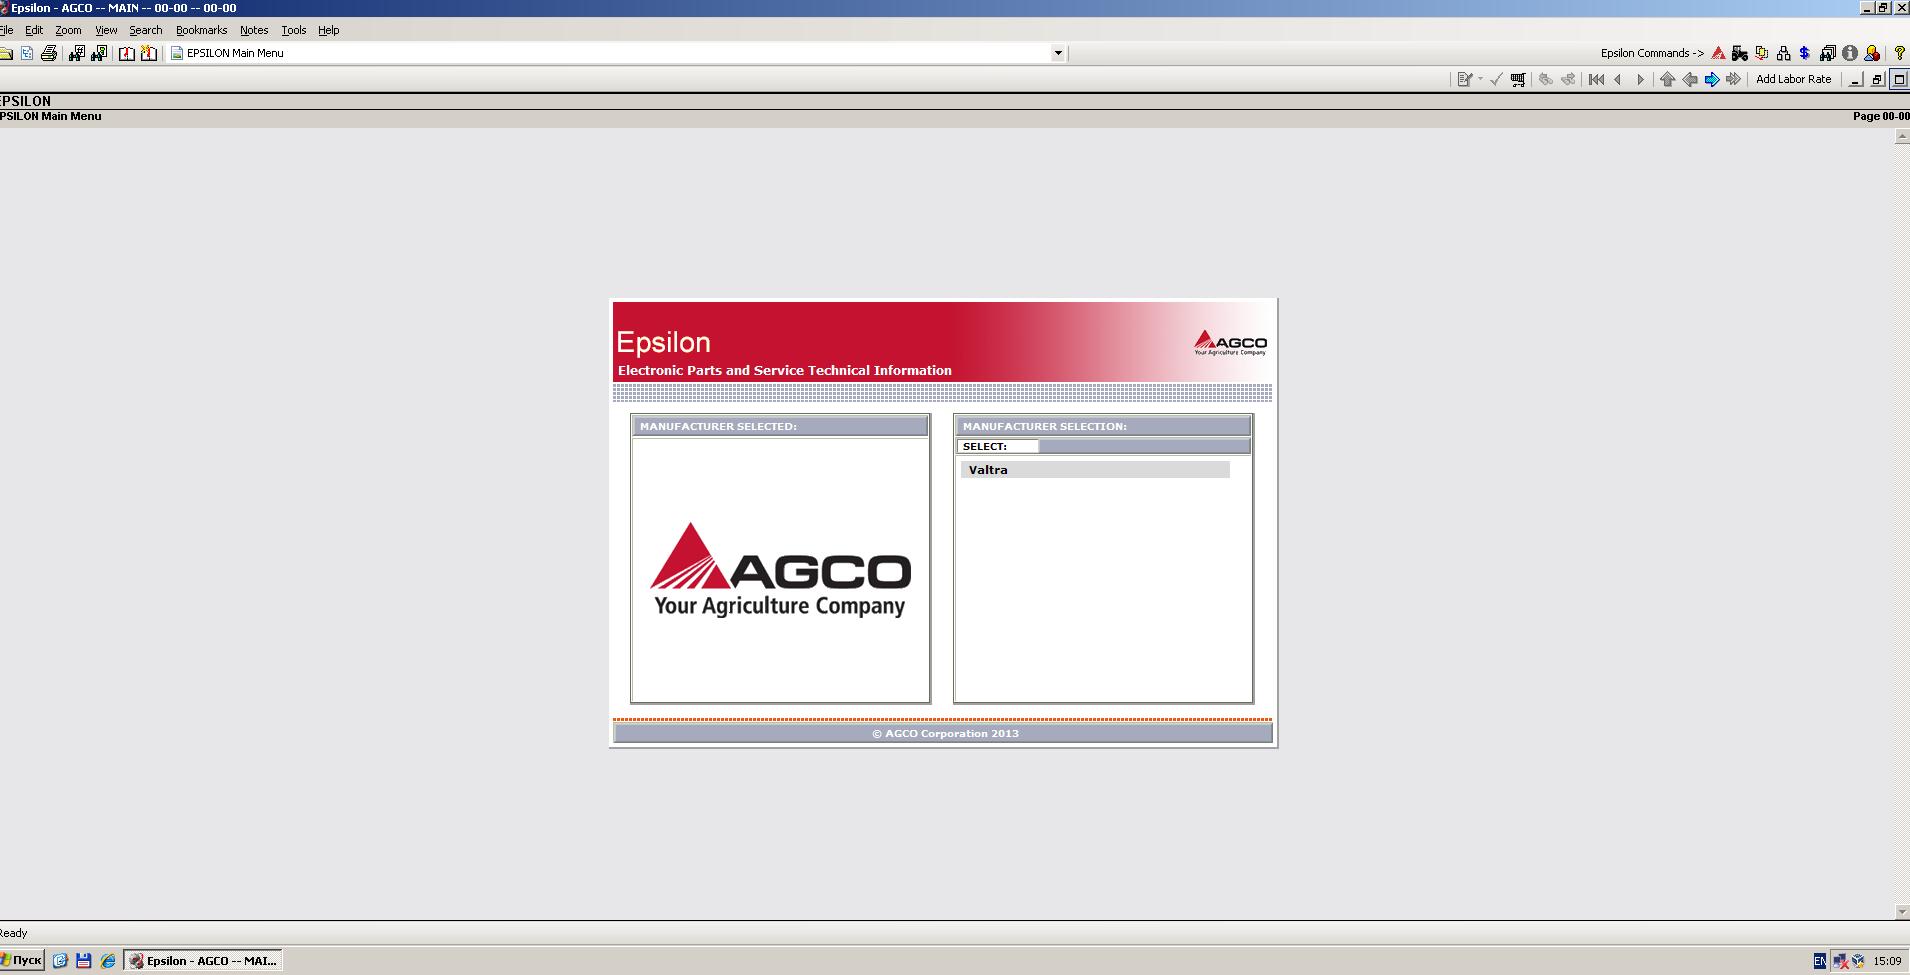Open the Help menu
The height and width of the screenshot is (975, 1910).
coord(328,30)
